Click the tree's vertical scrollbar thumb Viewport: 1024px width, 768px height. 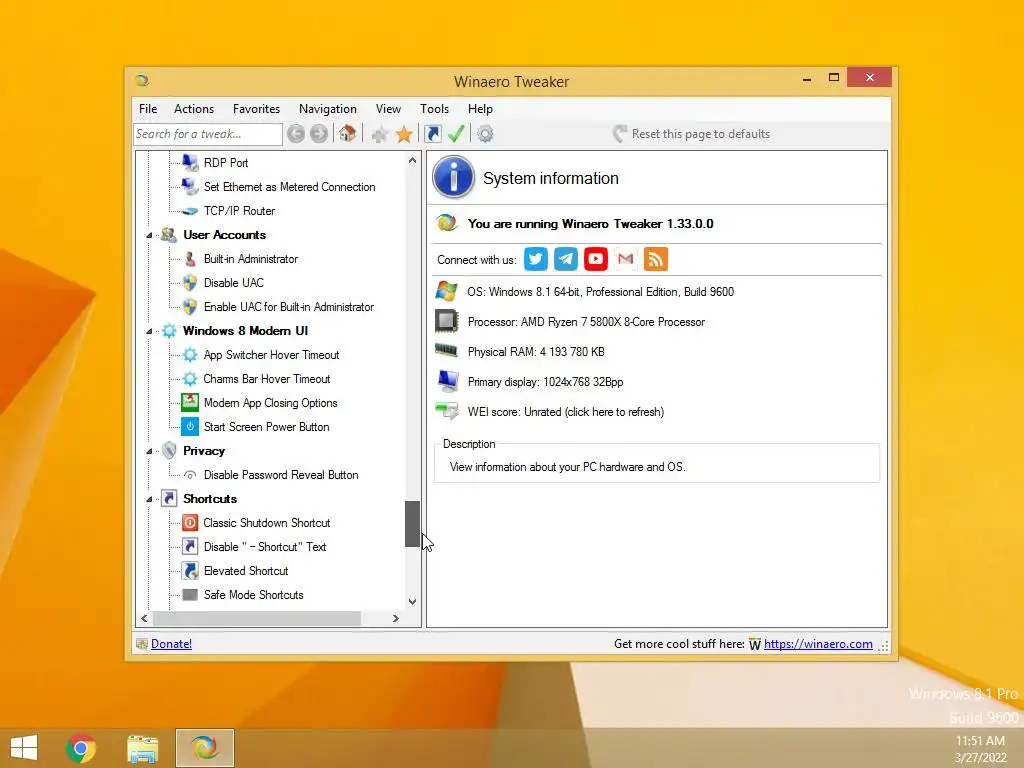(x=412, y=524)
